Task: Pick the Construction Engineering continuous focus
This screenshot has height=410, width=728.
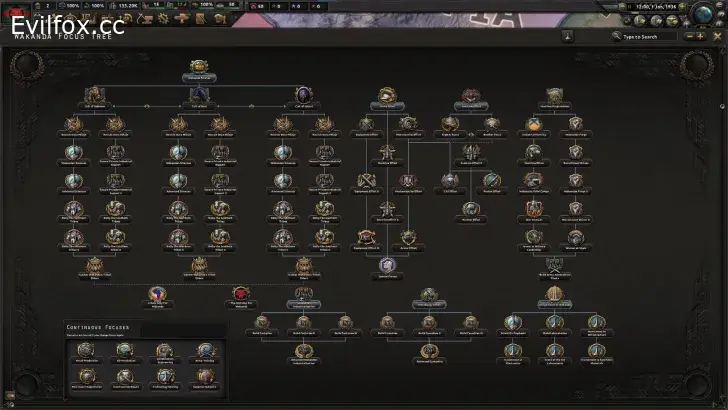Action: [x=163, y=349]
